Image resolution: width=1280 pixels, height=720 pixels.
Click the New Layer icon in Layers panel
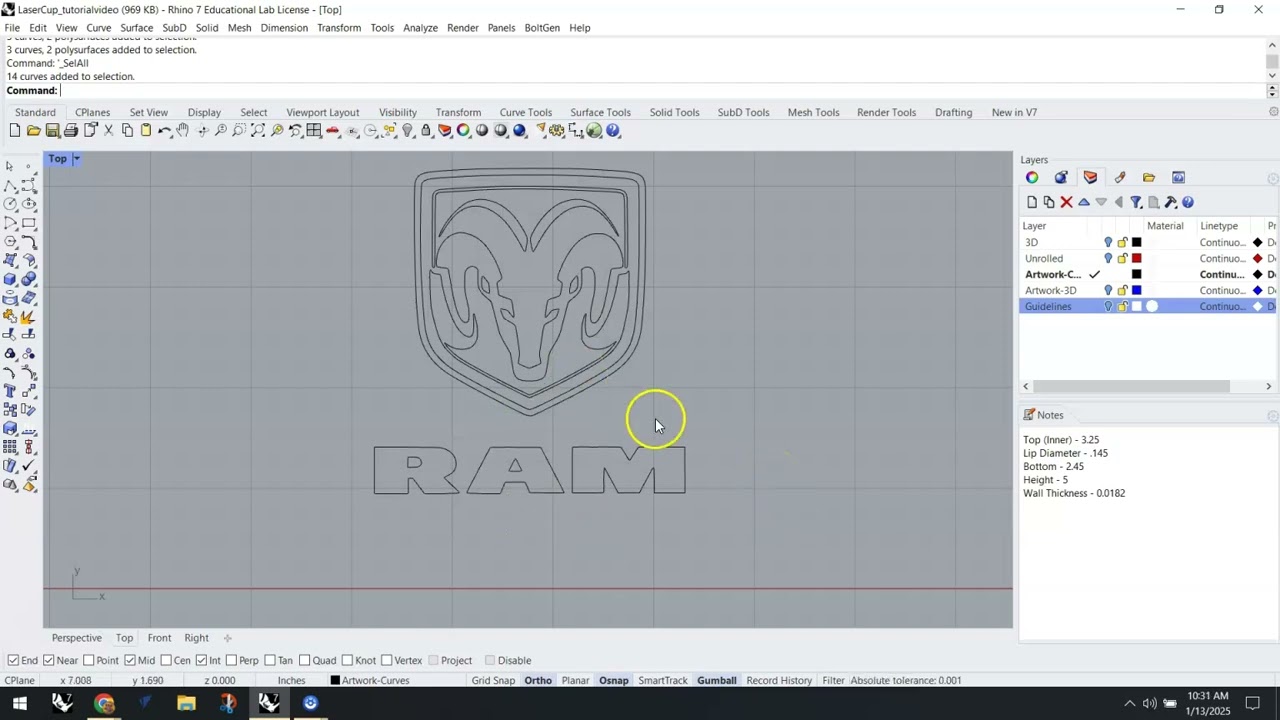[1032, 202]
